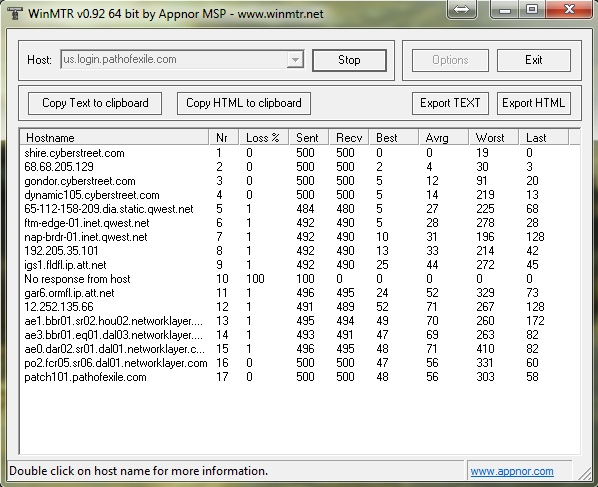Select the No response from host row
Image resolution: width=598 pixels, height=487 pixels.
pos(299,279)
